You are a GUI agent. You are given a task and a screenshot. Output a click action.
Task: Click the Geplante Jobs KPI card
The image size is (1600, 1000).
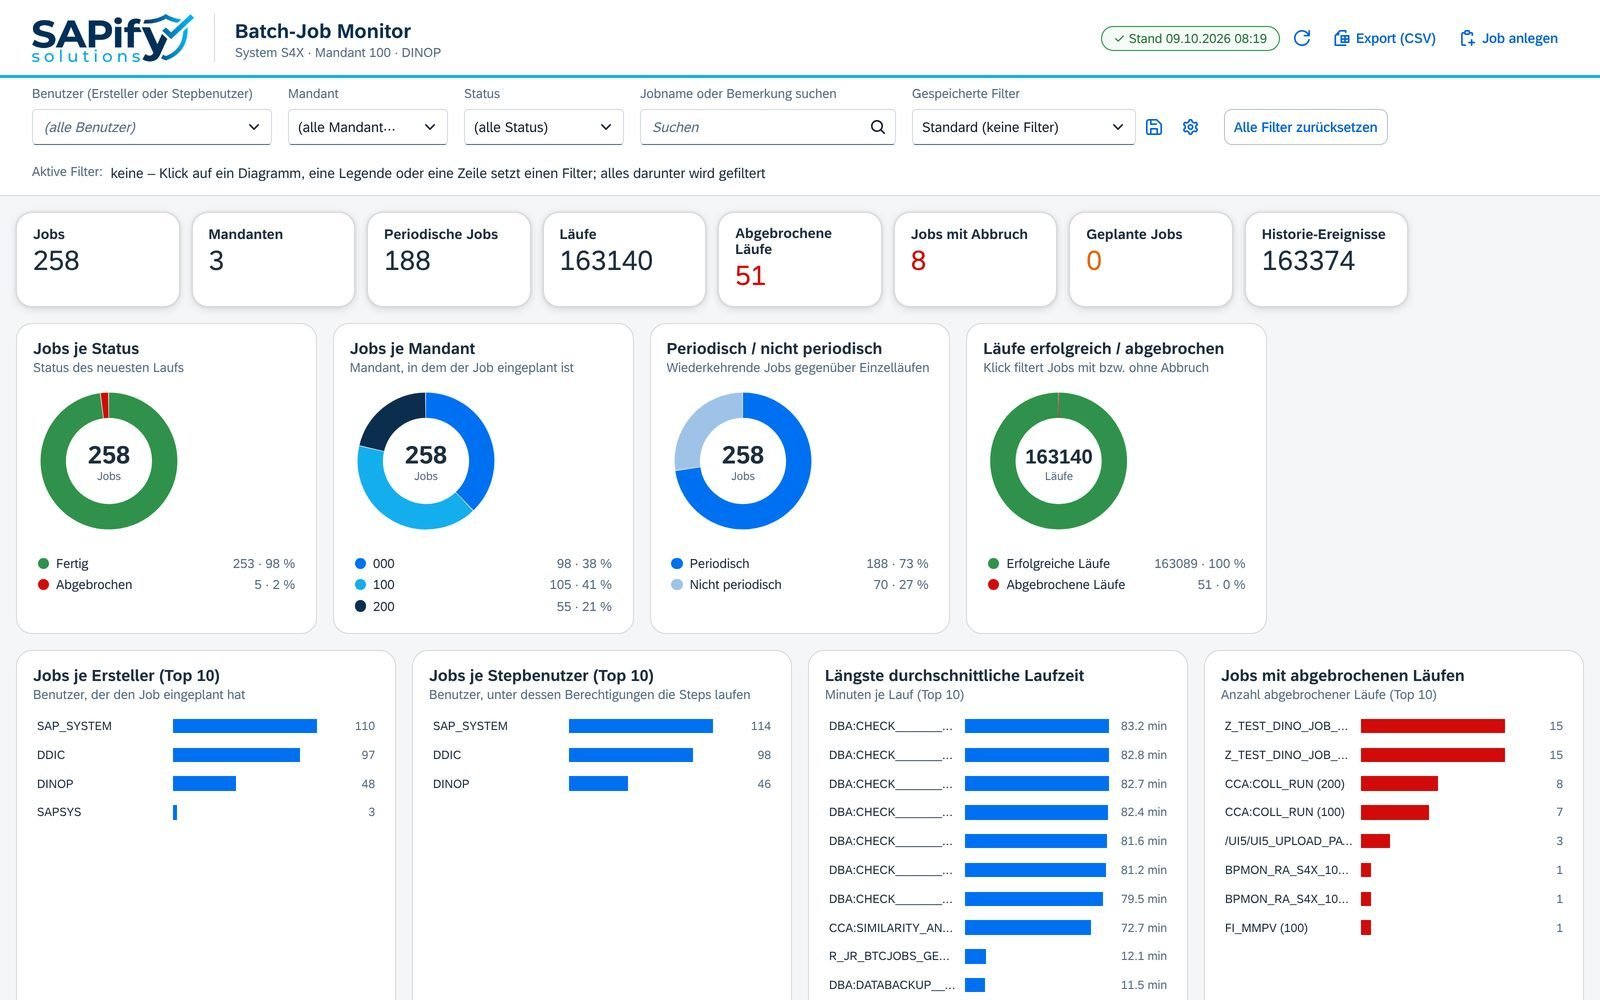click(x=1150, y=259)
